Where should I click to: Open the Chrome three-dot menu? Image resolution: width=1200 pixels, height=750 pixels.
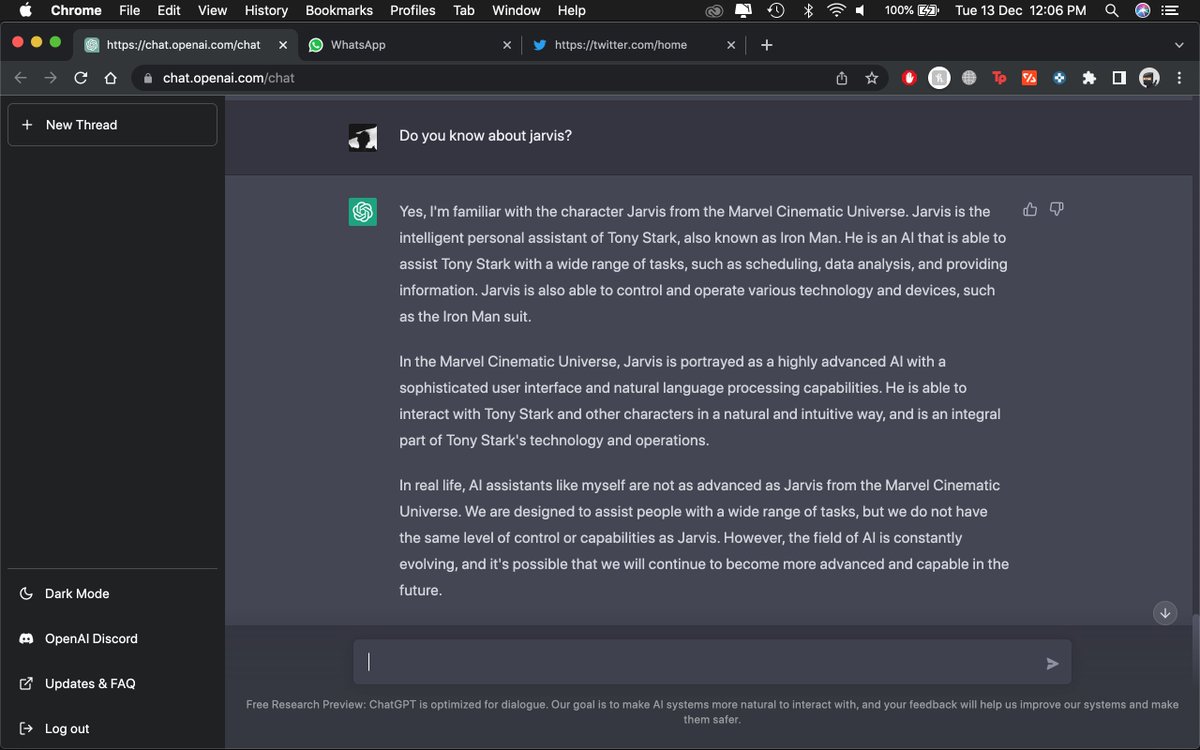click(1179, 77)
